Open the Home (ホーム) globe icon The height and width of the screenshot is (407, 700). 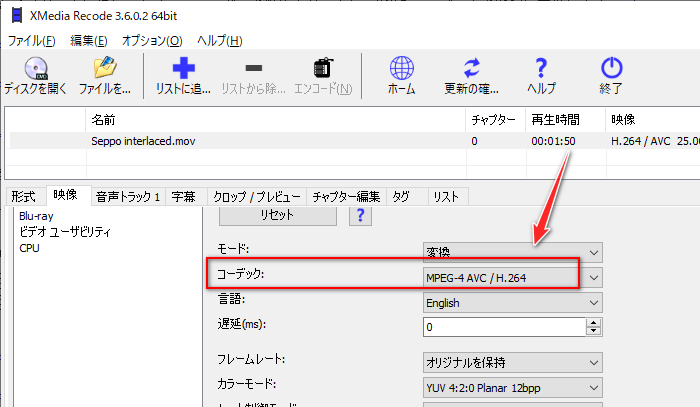[x=401, y=68]
